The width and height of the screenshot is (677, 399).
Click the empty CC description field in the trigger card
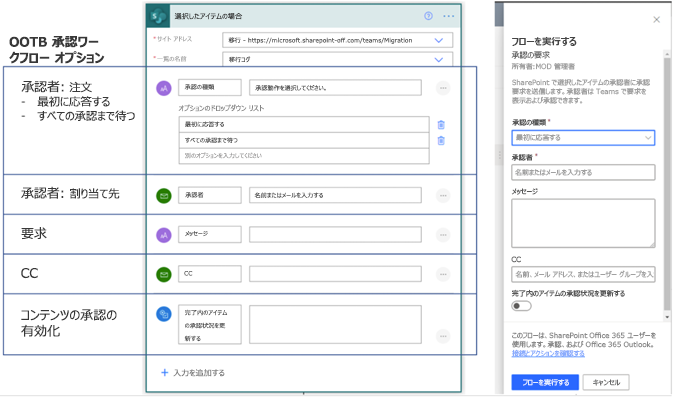335,274
